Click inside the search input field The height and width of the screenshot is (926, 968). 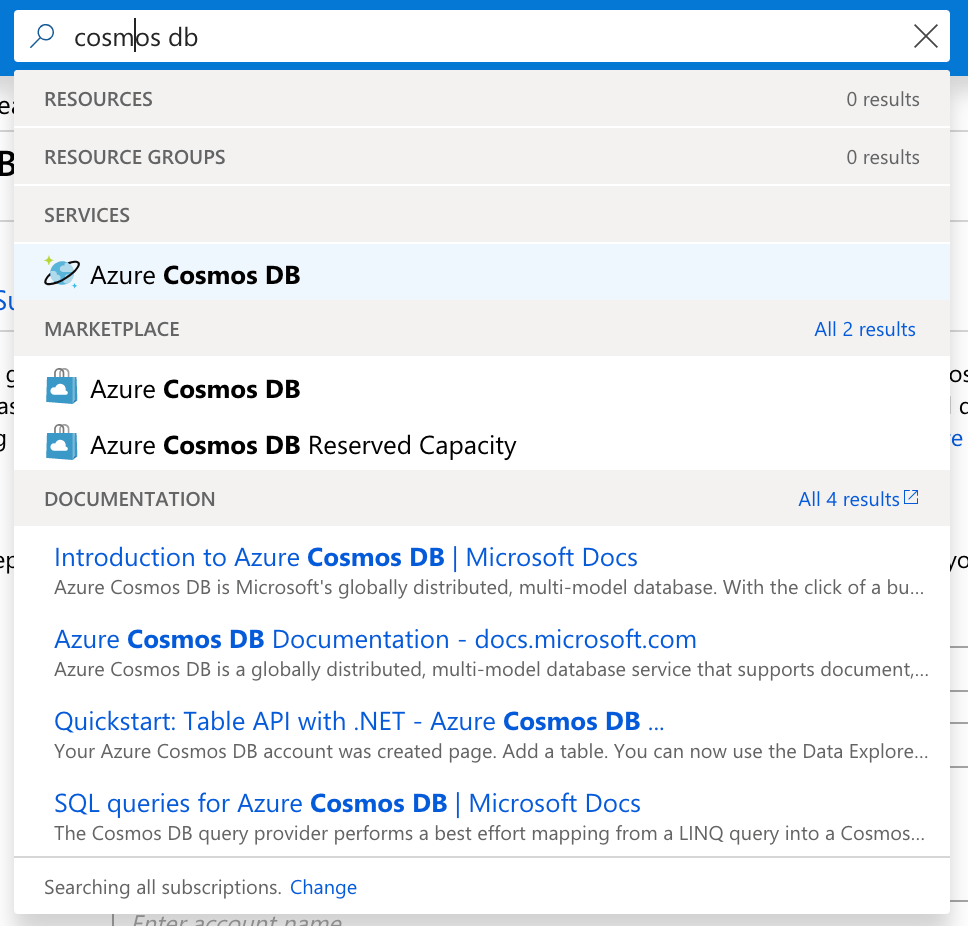coord(400,35)
